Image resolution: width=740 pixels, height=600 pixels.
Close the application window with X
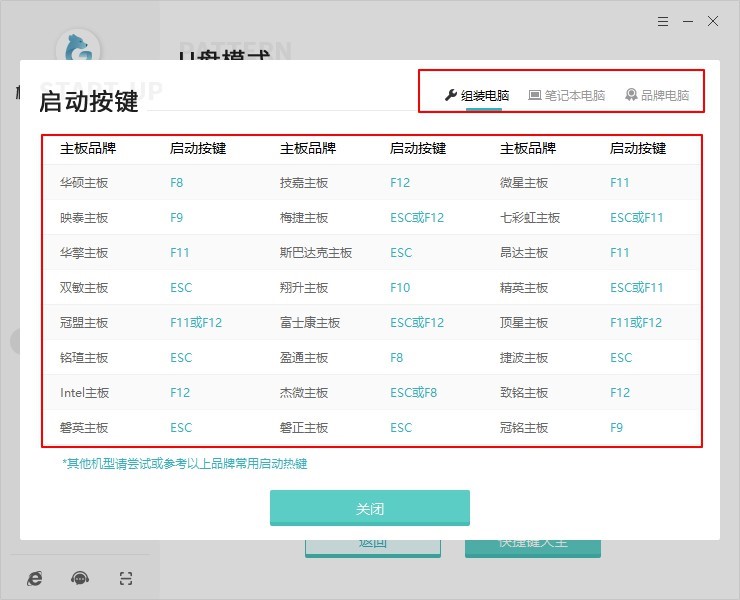pyautogui.click(x=713, y=21)
